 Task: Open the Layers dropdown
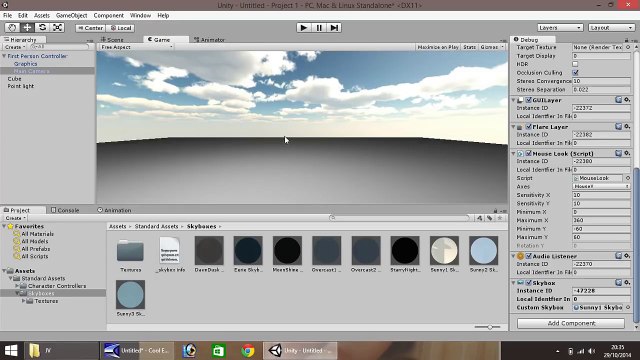(560, 27)
